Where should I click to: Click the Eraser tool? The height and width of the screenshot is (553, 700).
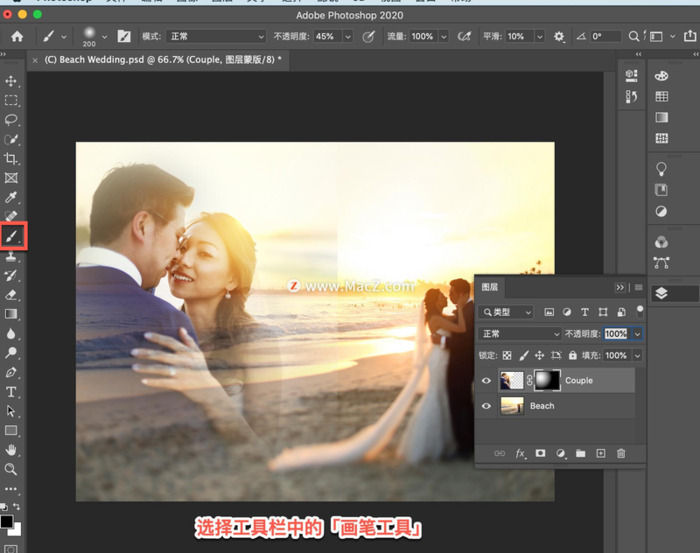coord(12,295)
